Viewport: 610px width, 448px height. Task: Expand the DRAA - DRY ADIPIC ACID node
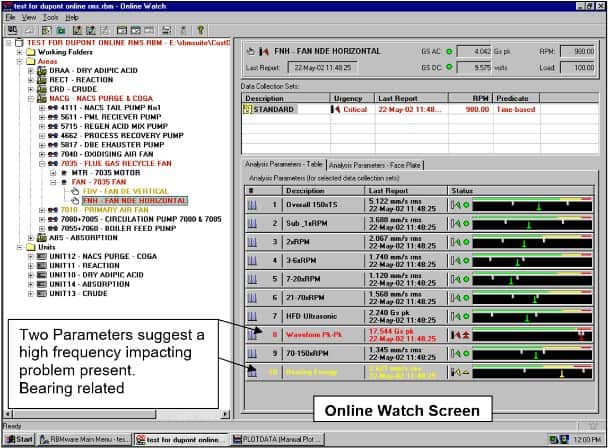[31, 70]
